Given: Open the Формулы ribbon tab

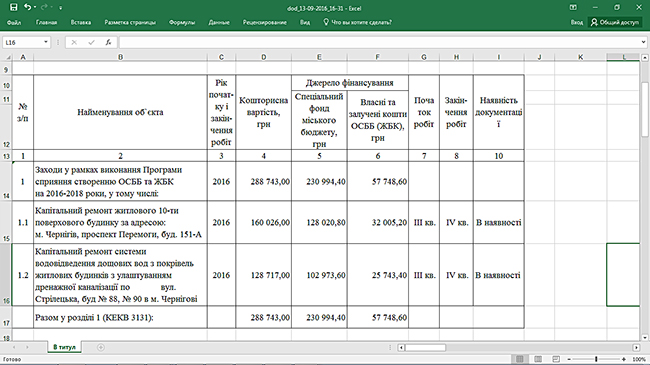Looking at the screenshot, I should (x=182, y=22).
